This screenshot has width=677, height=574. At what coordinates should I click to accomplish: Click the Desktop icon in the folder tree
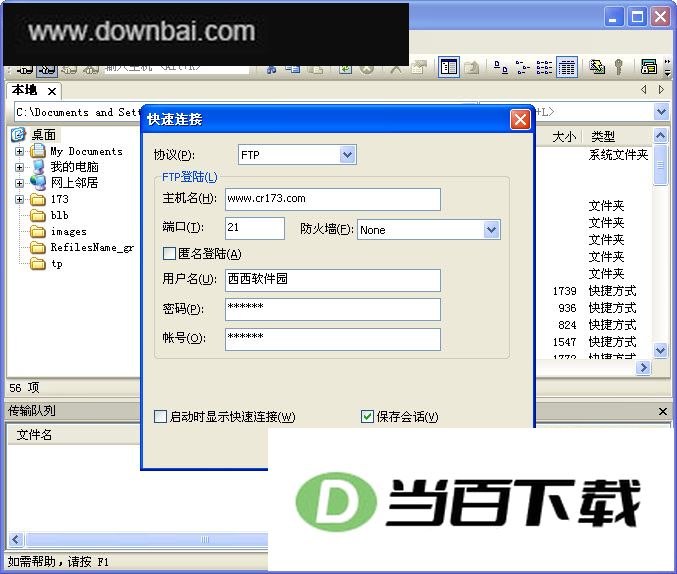pos(18,135)
